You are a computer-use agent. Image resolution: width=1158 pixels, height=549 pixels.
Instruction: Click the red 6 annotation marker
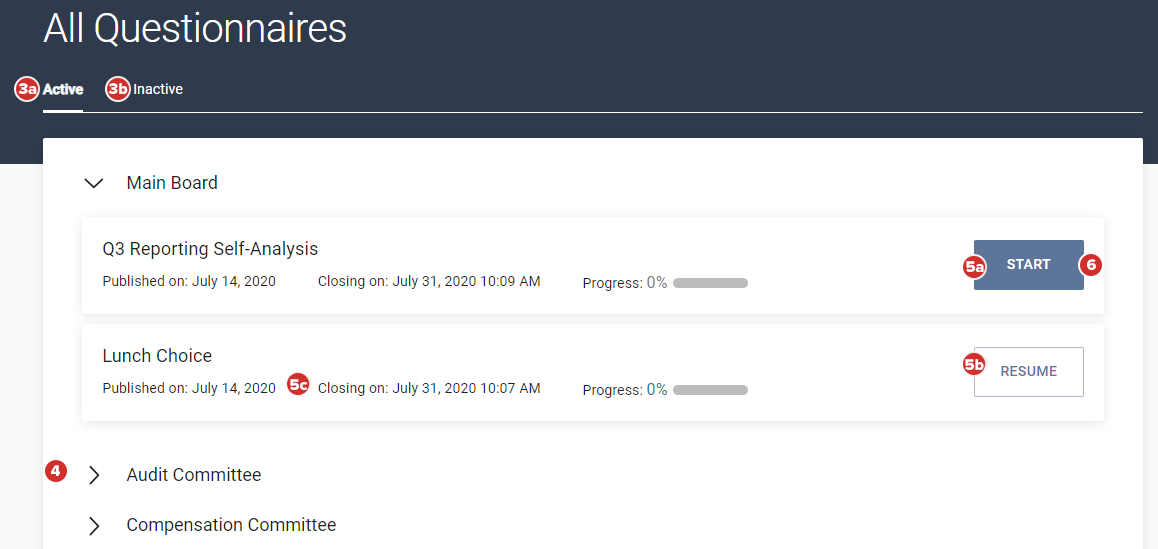coord(1090,265)
